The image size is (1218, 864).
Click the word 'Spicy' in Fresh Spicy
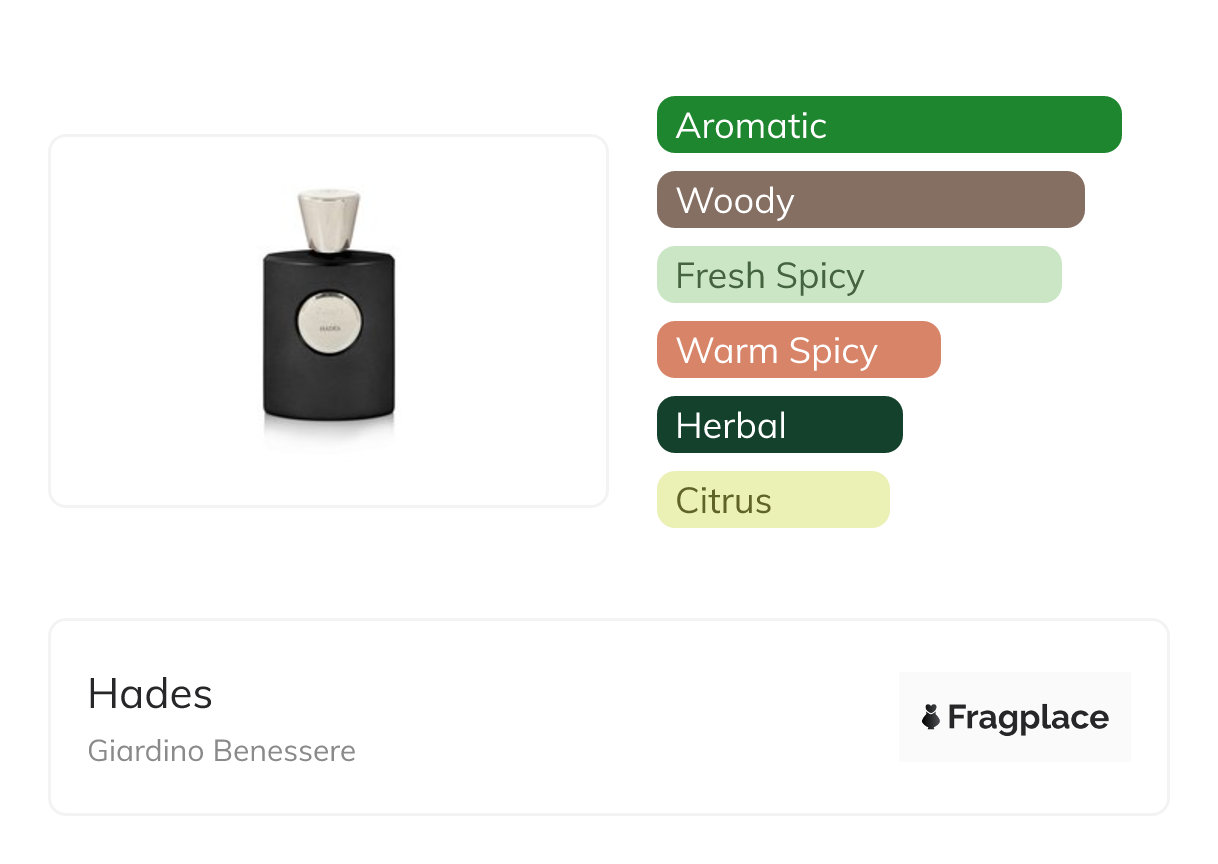(x=820, y=276)
